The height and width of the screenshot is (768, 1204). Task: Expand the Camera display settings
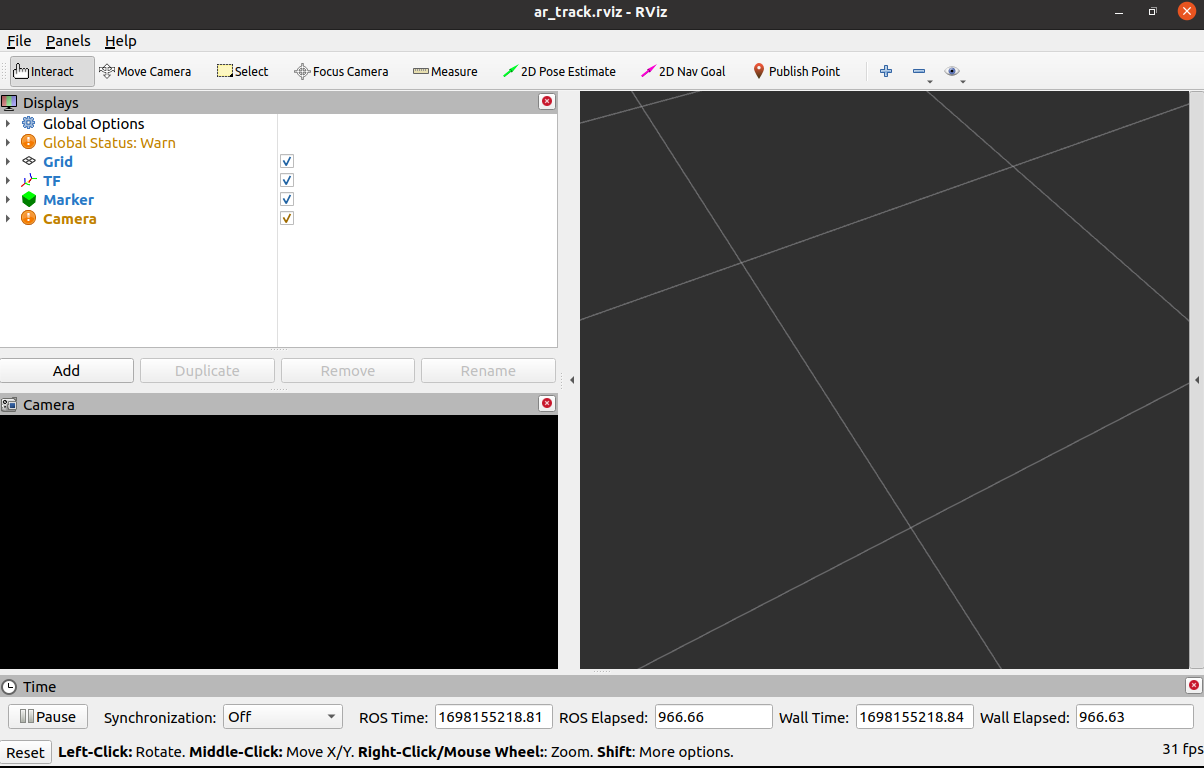[x=9, y=218]
